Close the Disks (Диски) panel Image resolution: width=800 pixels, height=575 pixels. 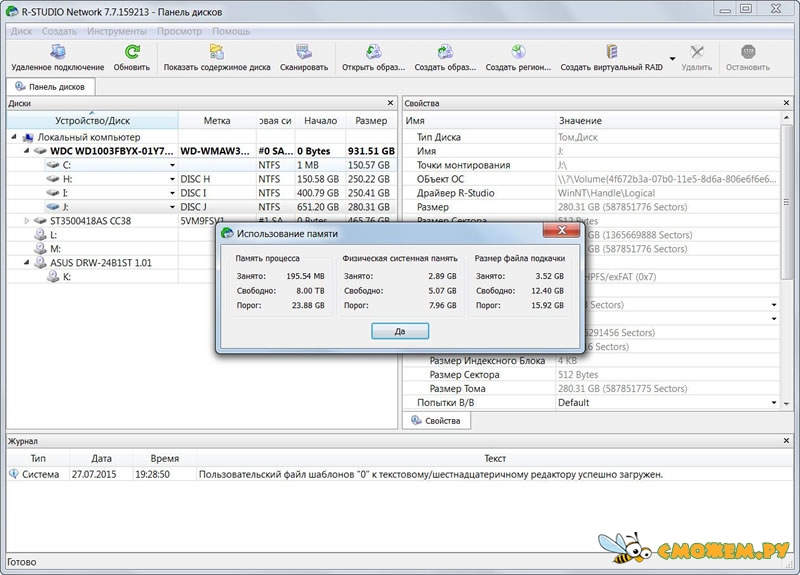click(390, 103)
